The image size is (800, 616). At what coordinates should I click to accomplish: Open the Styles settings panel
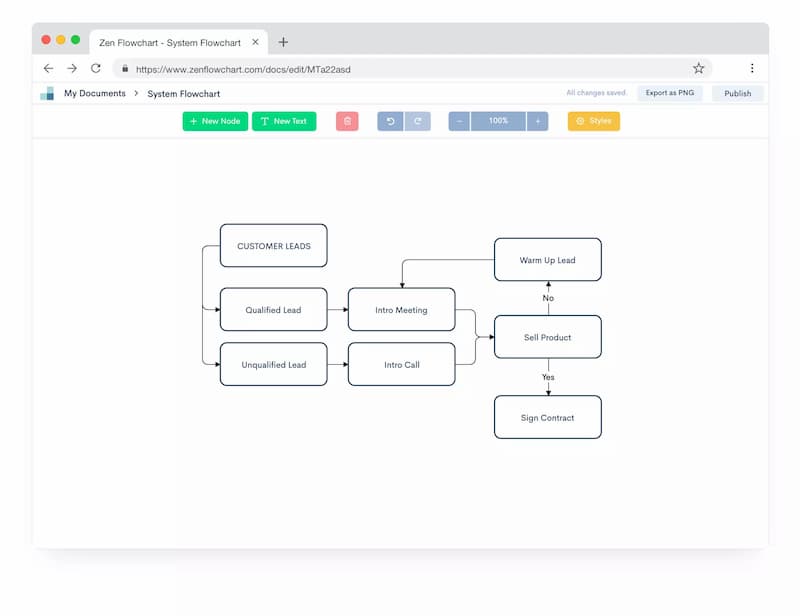[594, 121]
